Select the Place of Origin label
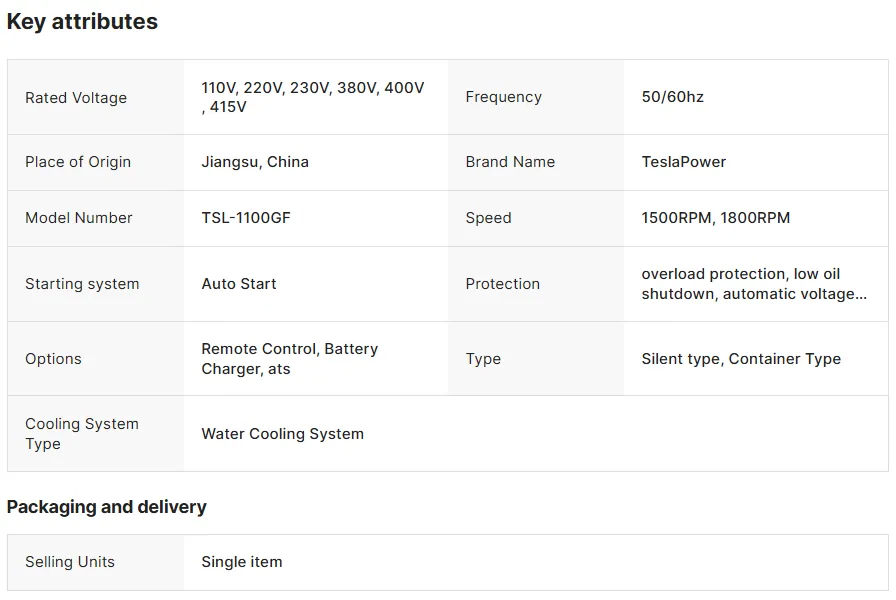The image size is (896, 600). click(78, 162)
